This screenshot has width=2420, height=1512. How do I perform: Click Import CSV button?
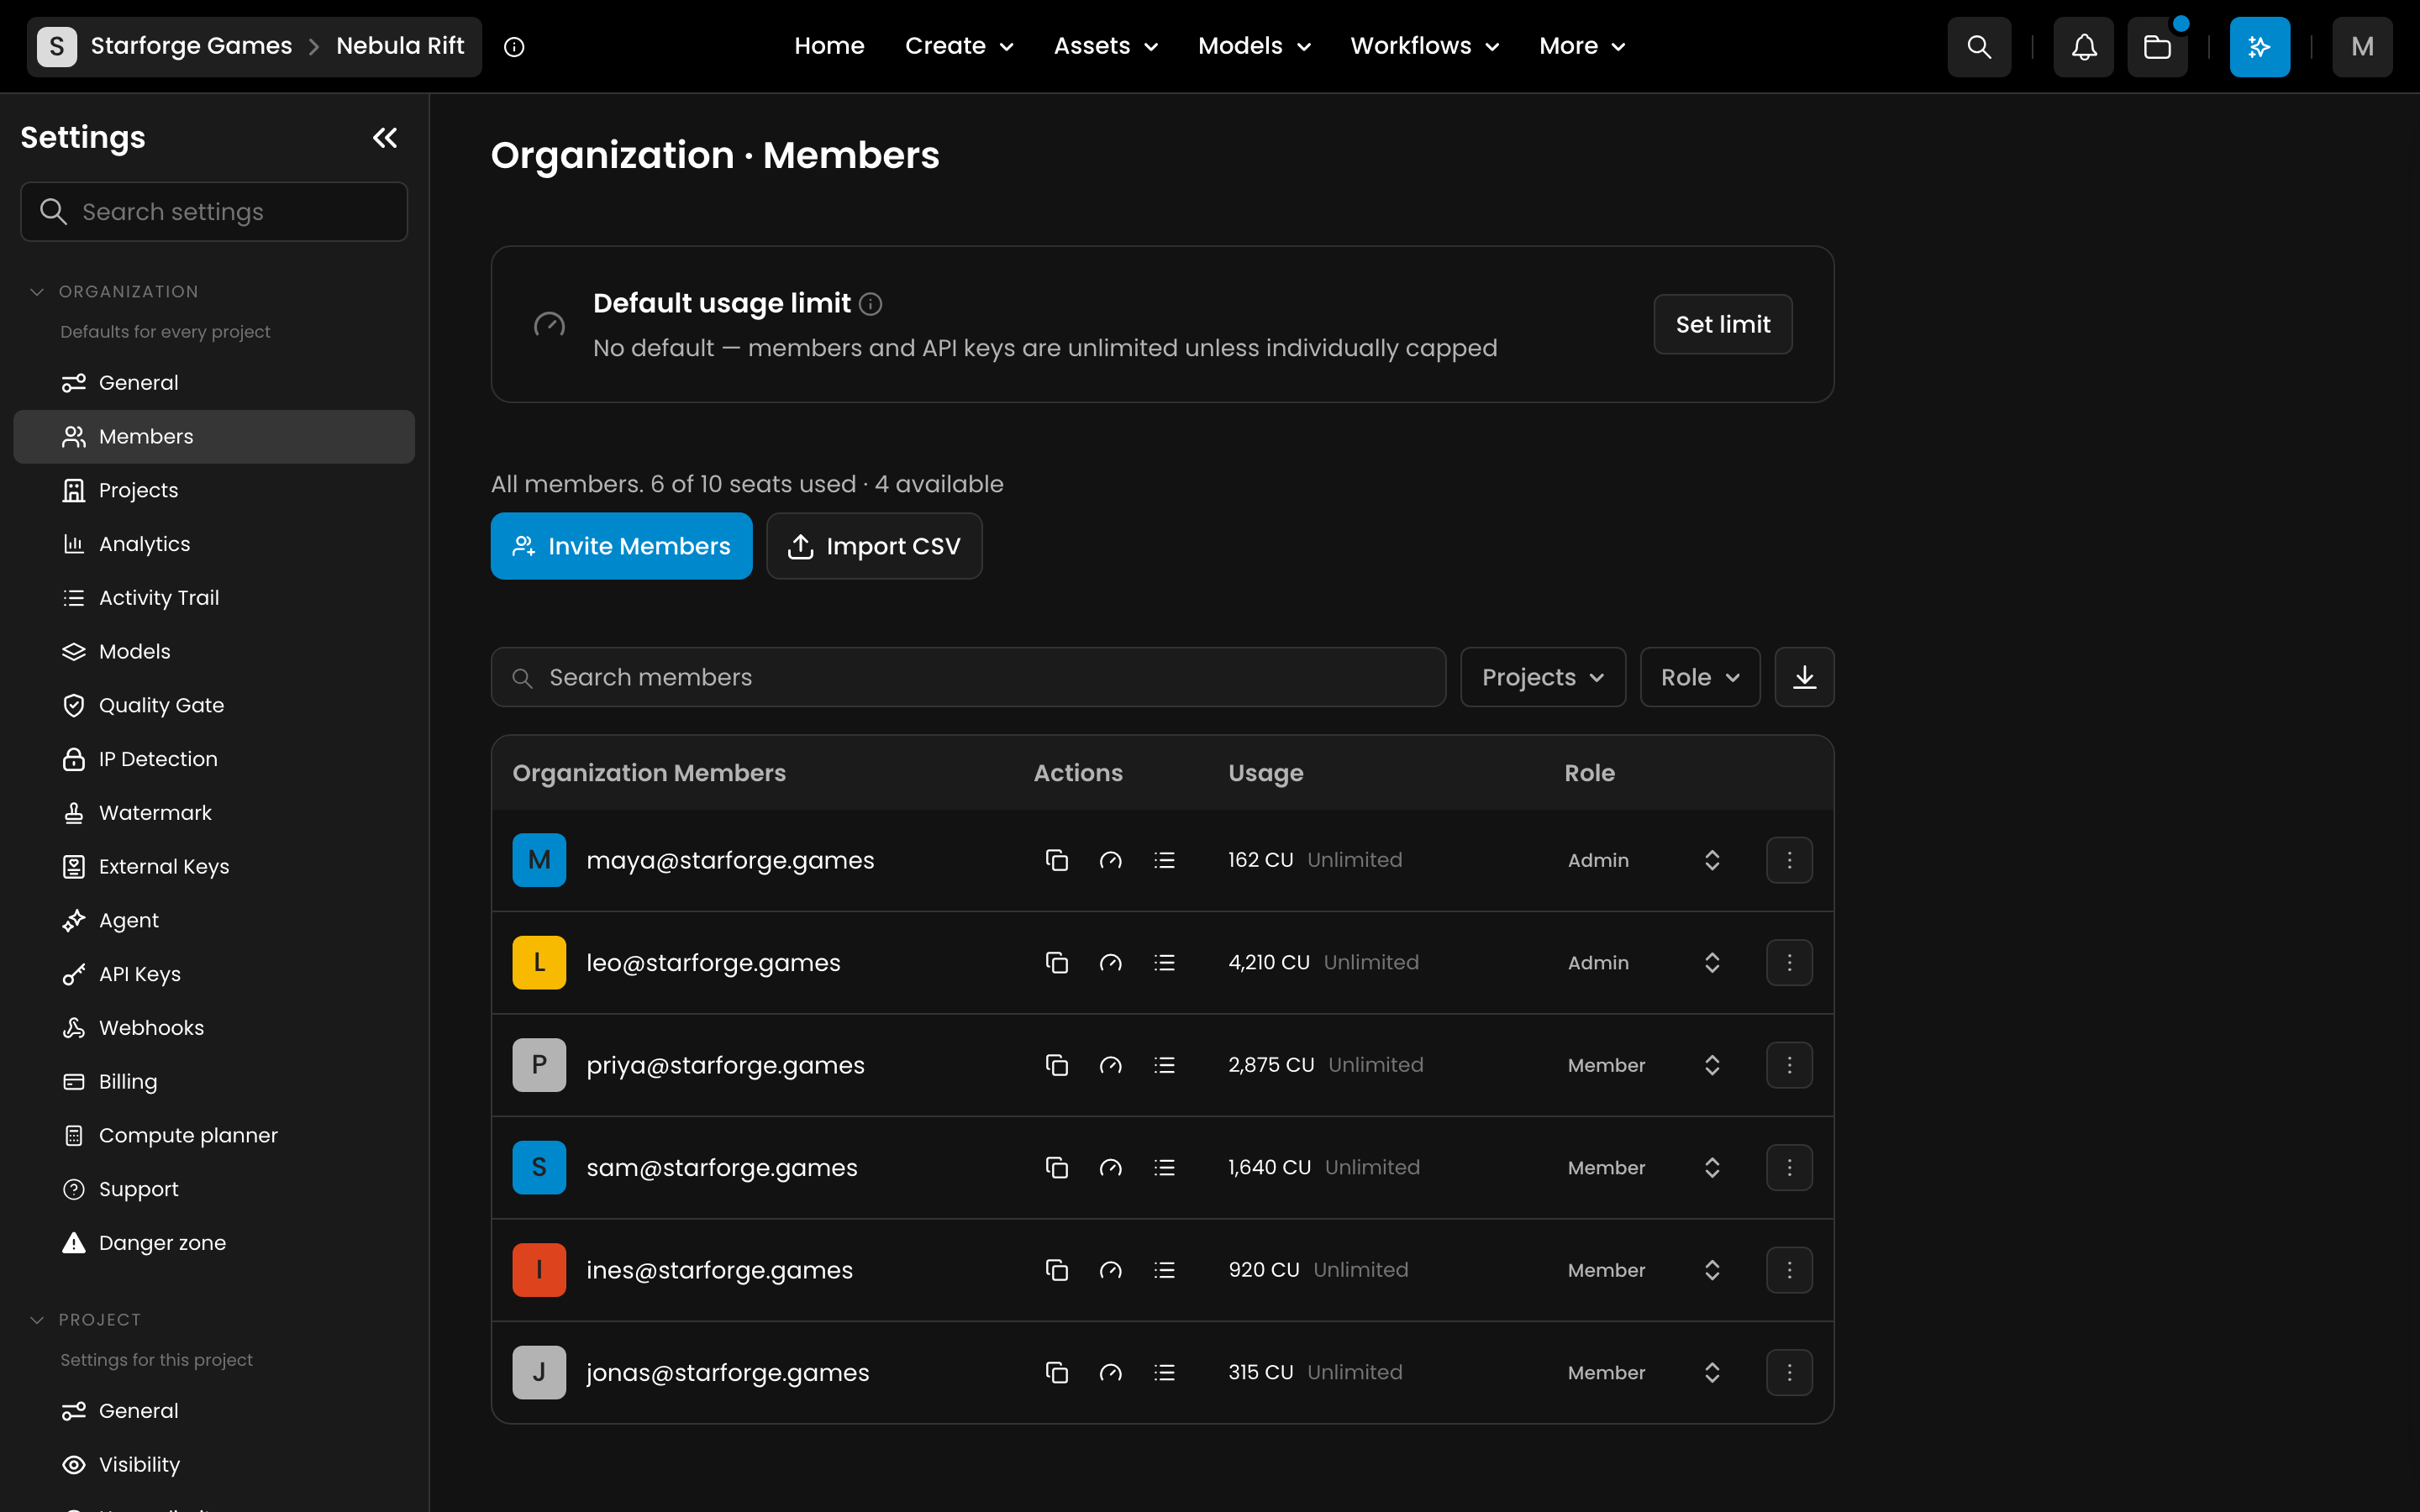tap(874, 546)
